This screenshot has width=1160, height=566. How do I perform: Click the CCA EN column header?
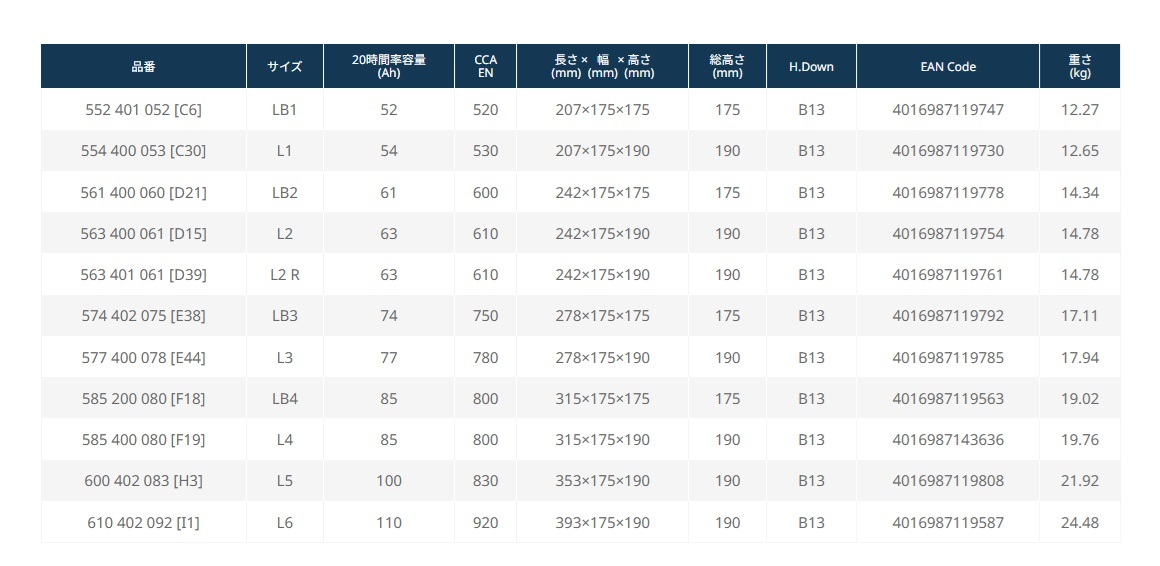485,67
